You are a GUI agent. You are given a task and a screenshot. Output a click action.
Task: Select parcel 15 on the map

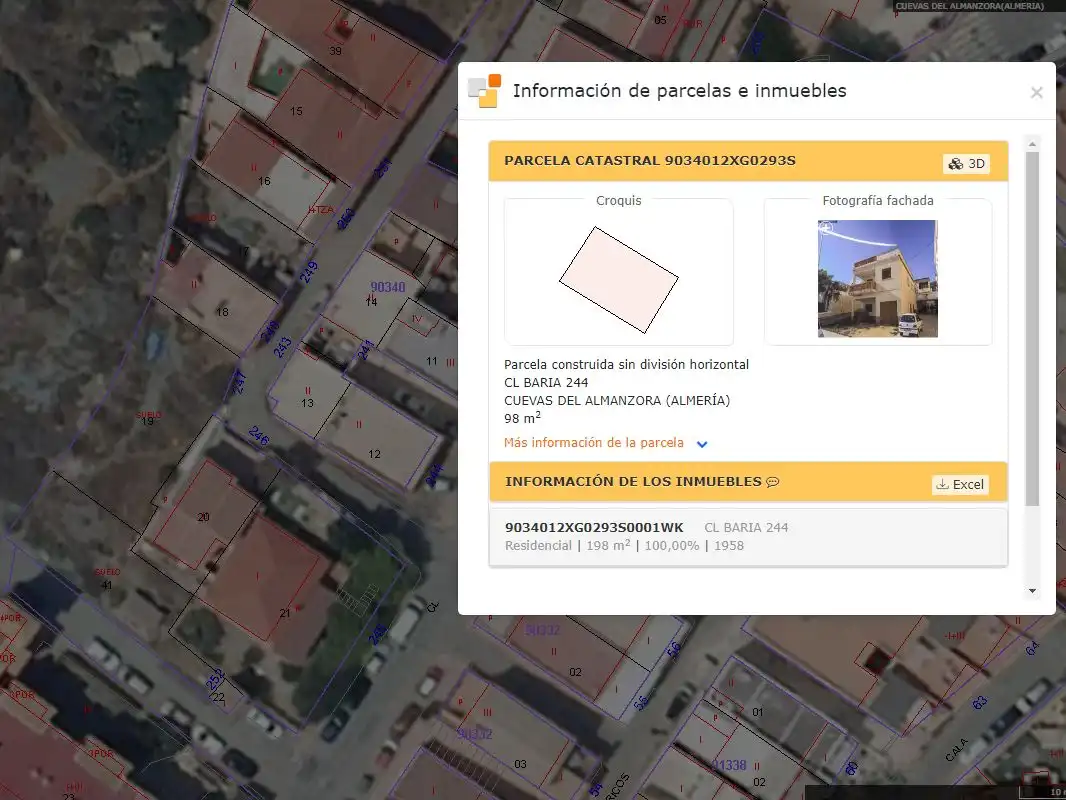(296, 111)
